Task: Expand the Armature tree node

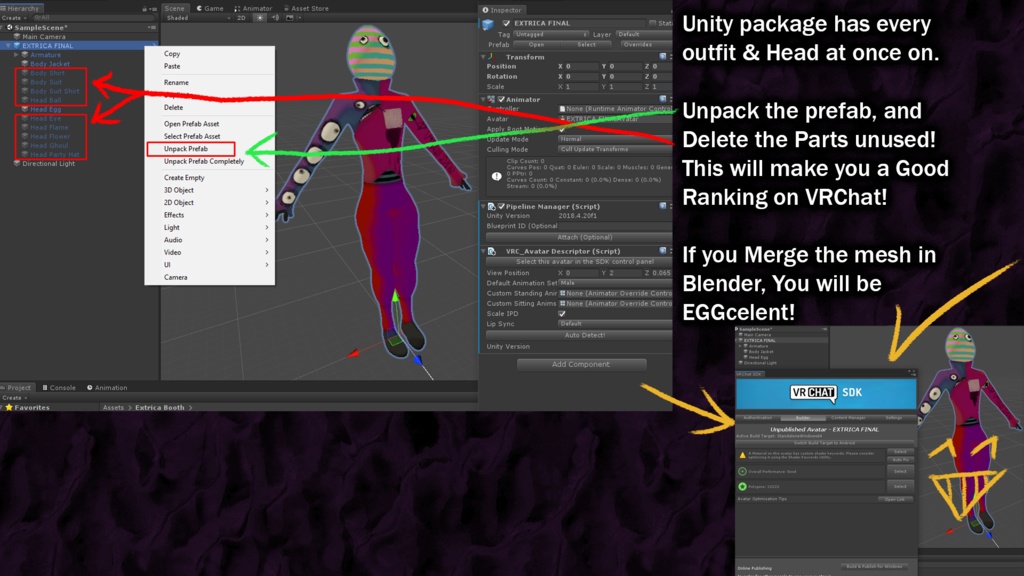Action: pos(16,55)
